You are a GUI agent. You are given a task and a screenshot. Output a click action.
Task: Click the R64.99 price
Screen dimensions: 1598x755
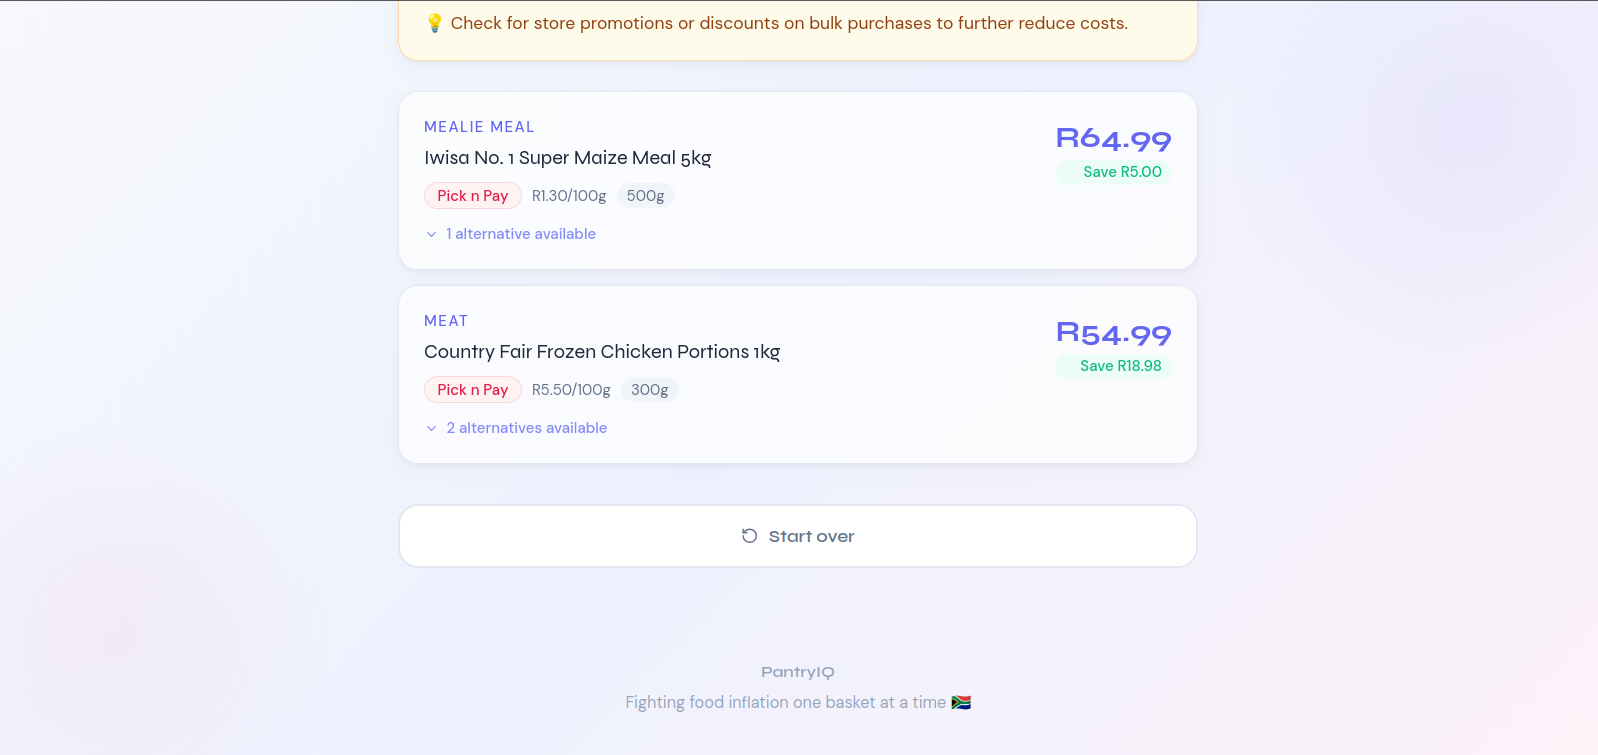click(x=1113, y=139)
